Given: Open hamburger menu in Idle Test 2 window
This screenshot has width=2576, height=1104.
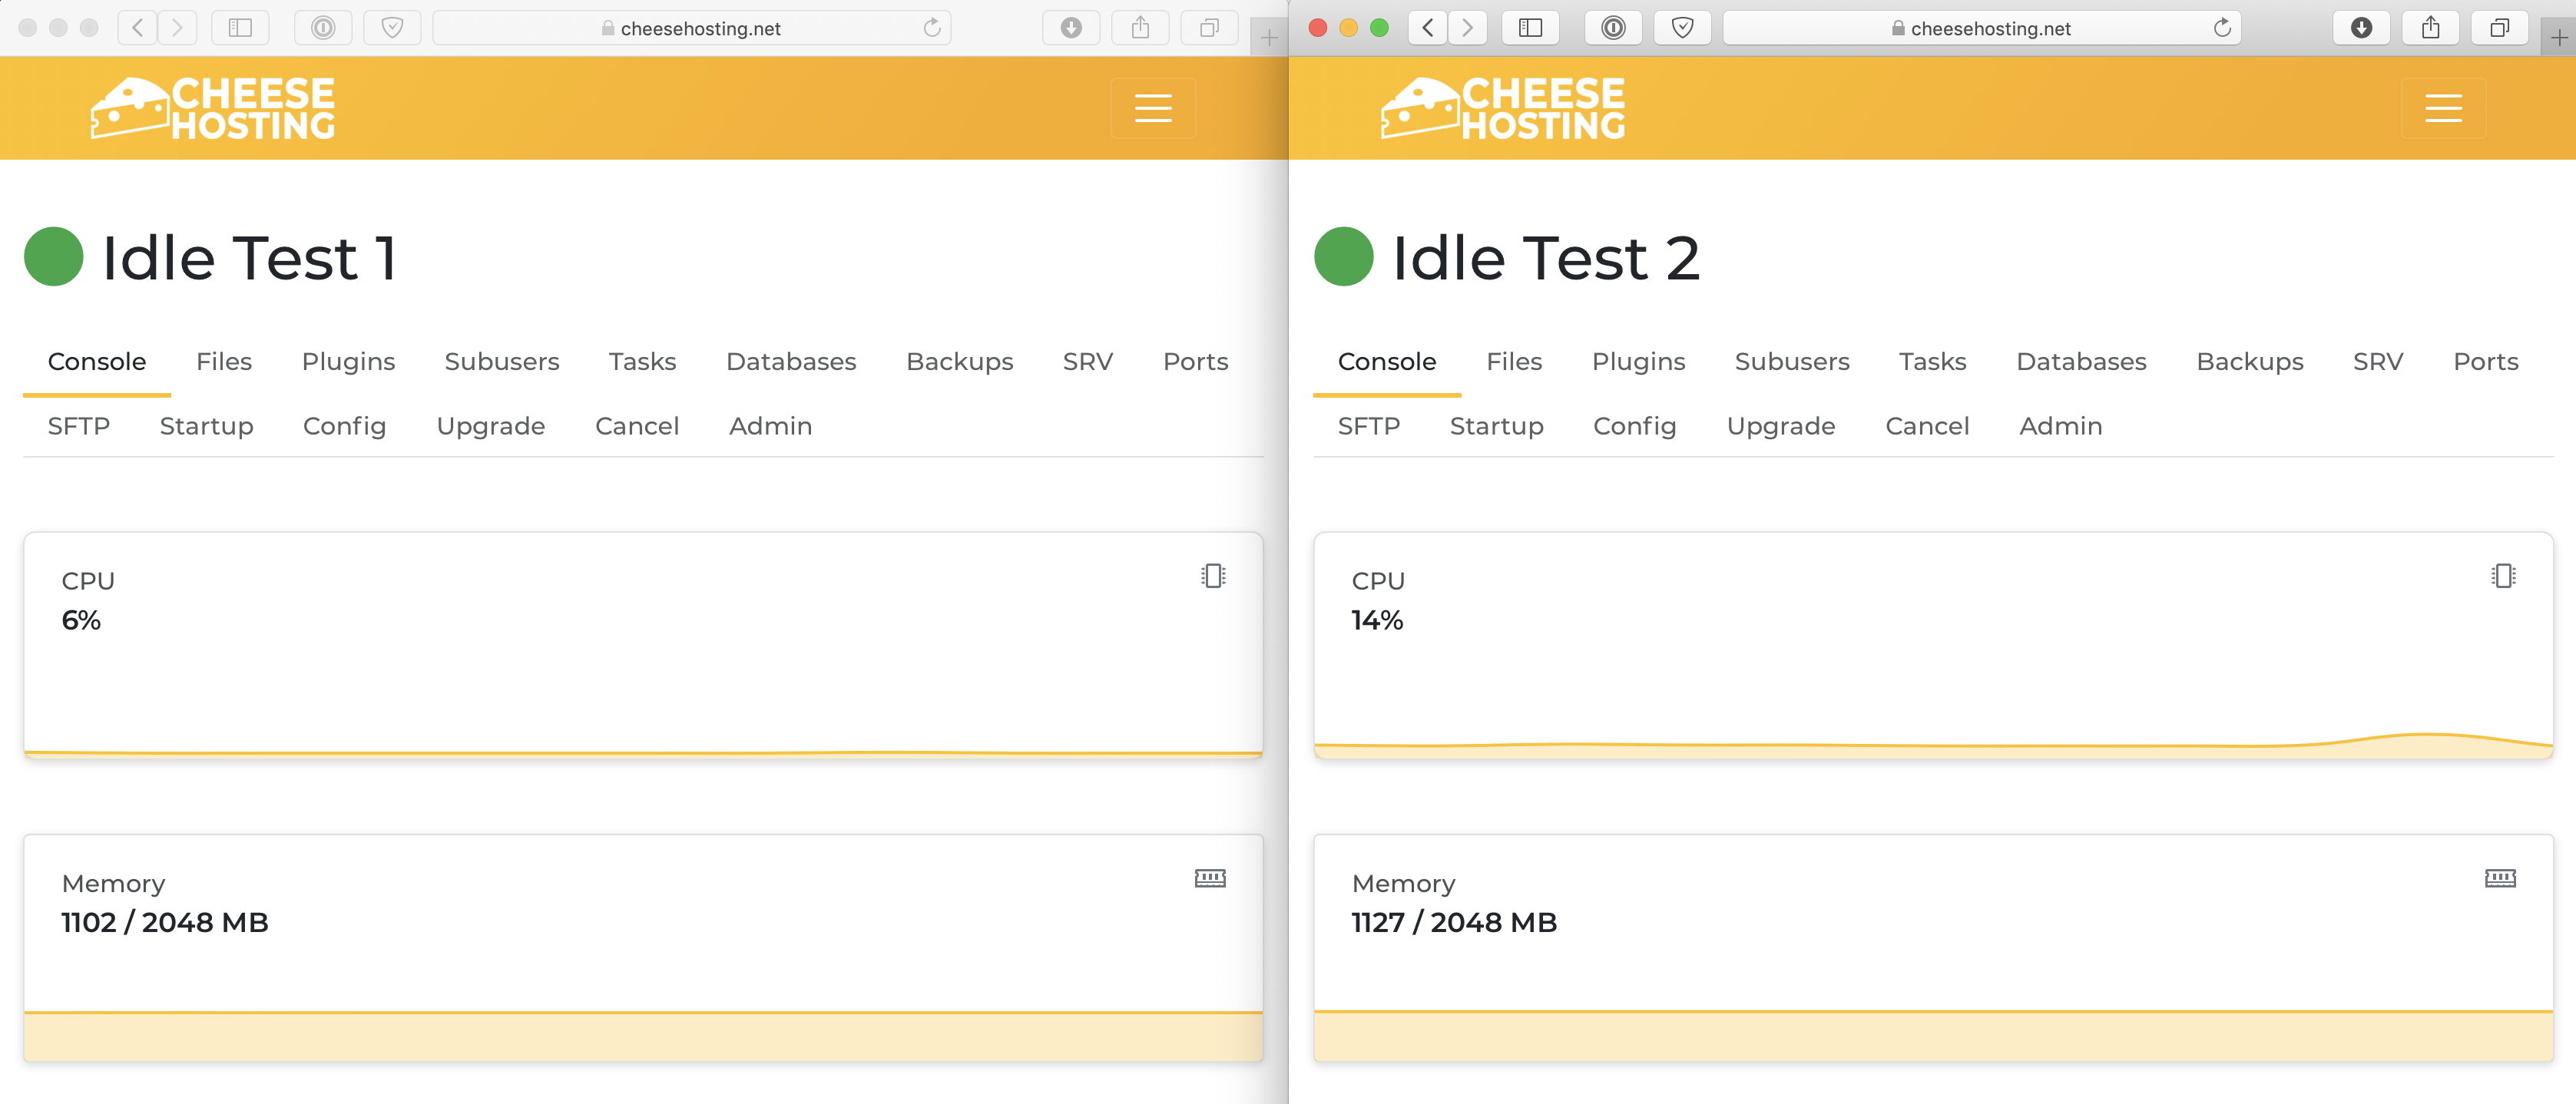Looking at the screenshot, I should click(x=2443, y=108).
